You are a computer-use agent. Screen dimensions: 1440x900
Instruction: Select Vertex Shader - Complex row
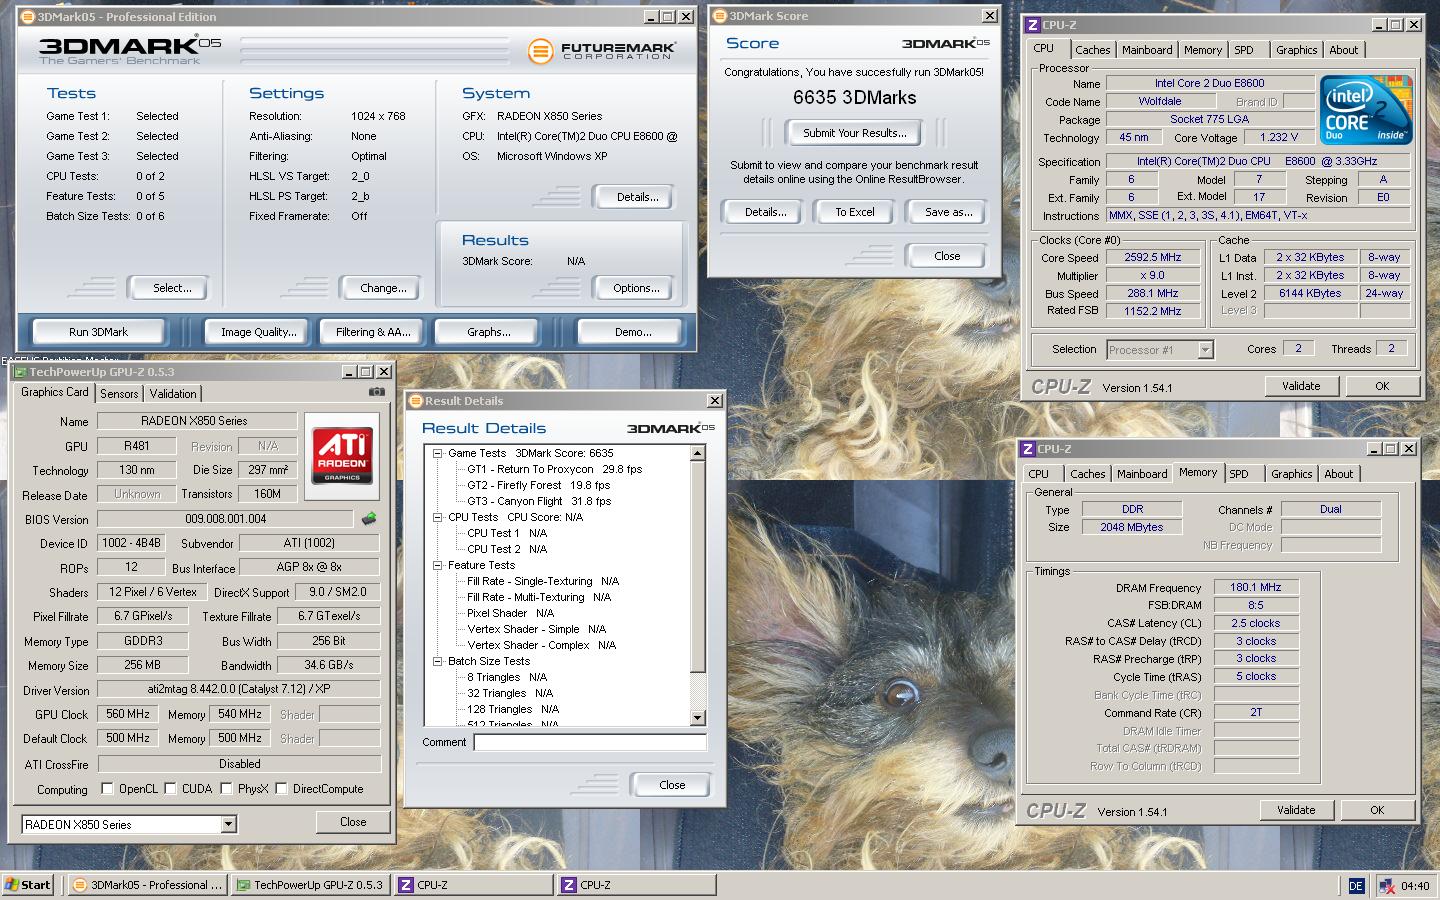pyautogui.click(x=541, y=645)
